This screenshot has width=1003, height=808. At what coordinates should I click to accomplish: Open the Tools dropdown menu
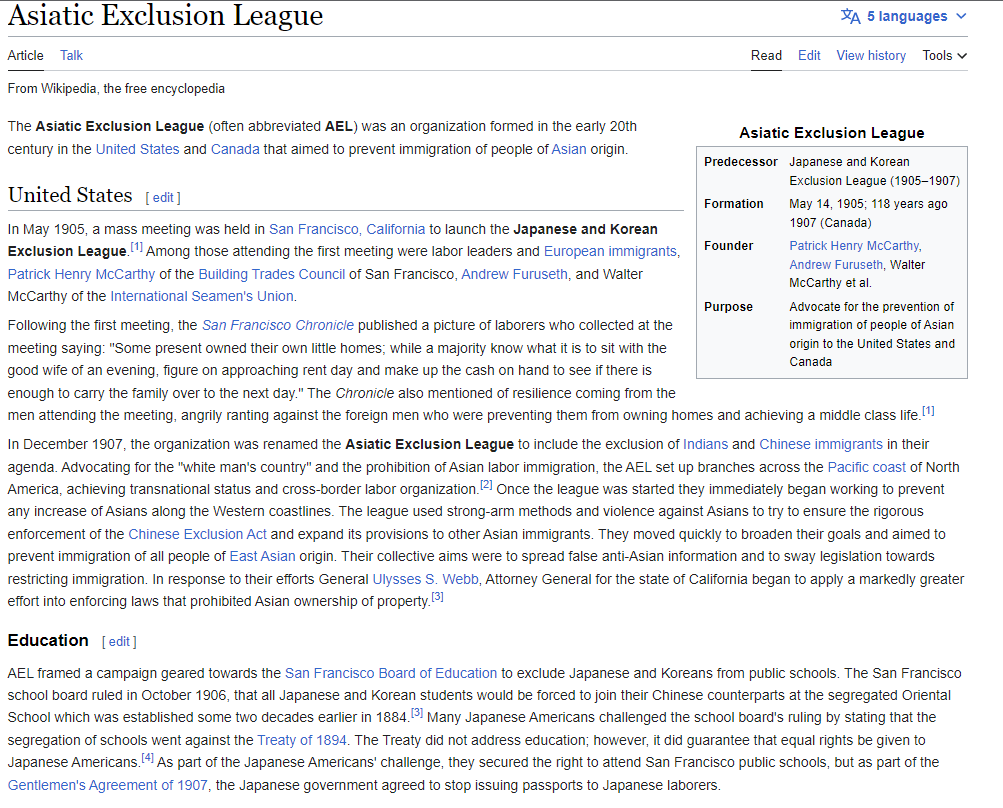click(x=944, y=56)
